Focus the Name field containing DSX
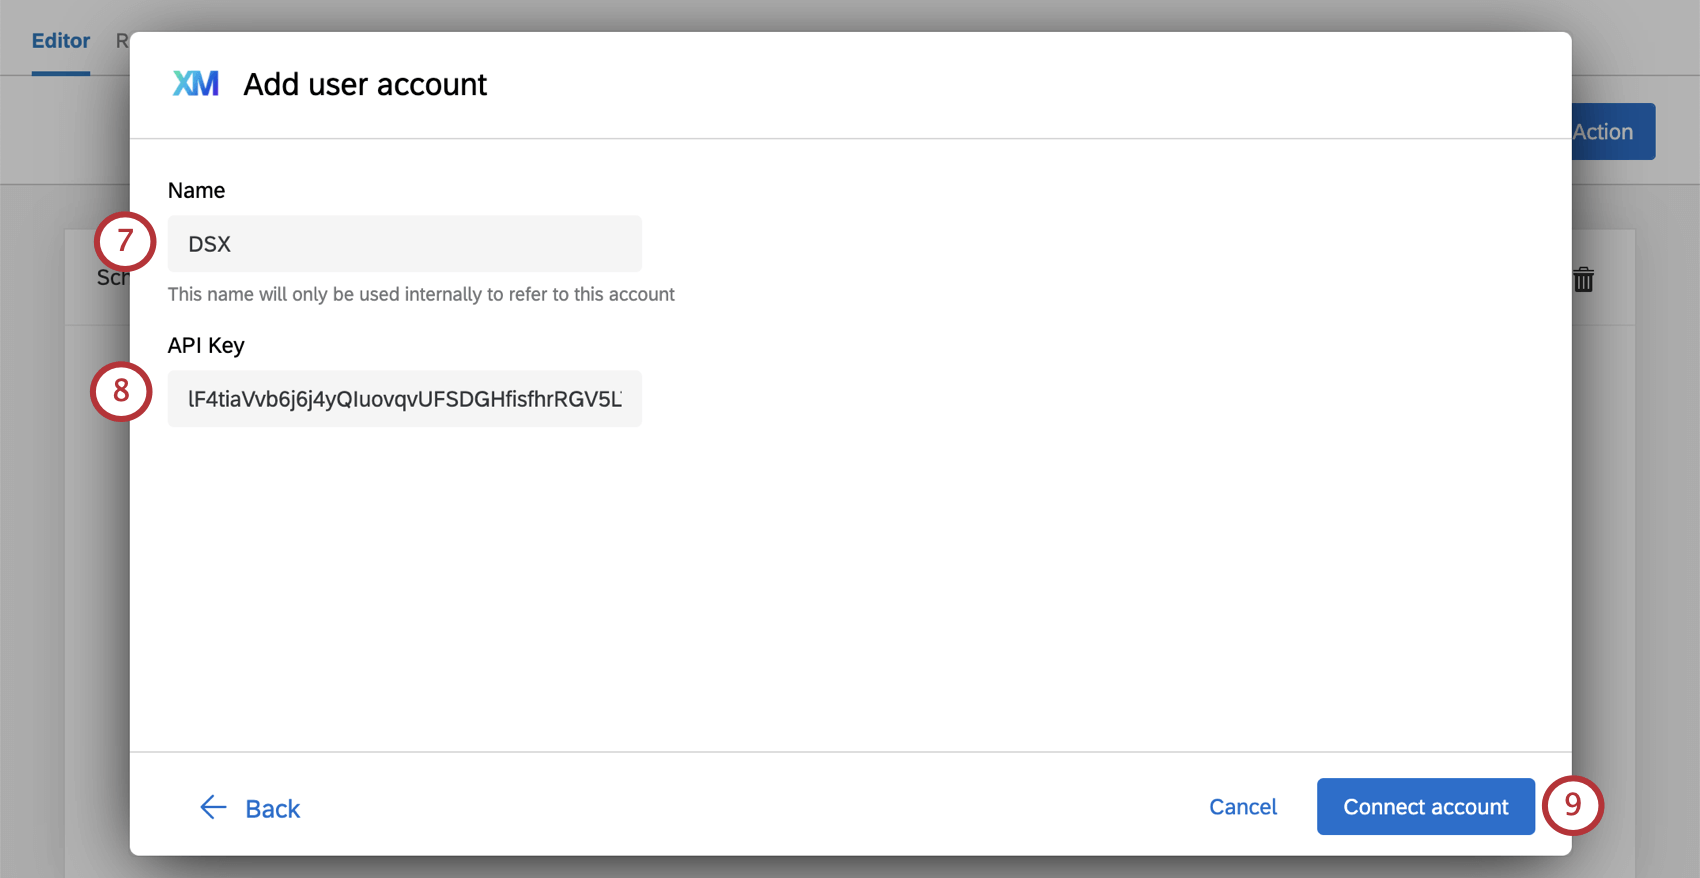This screenshot has width=1700, height=878. click(x=404, y=244)
